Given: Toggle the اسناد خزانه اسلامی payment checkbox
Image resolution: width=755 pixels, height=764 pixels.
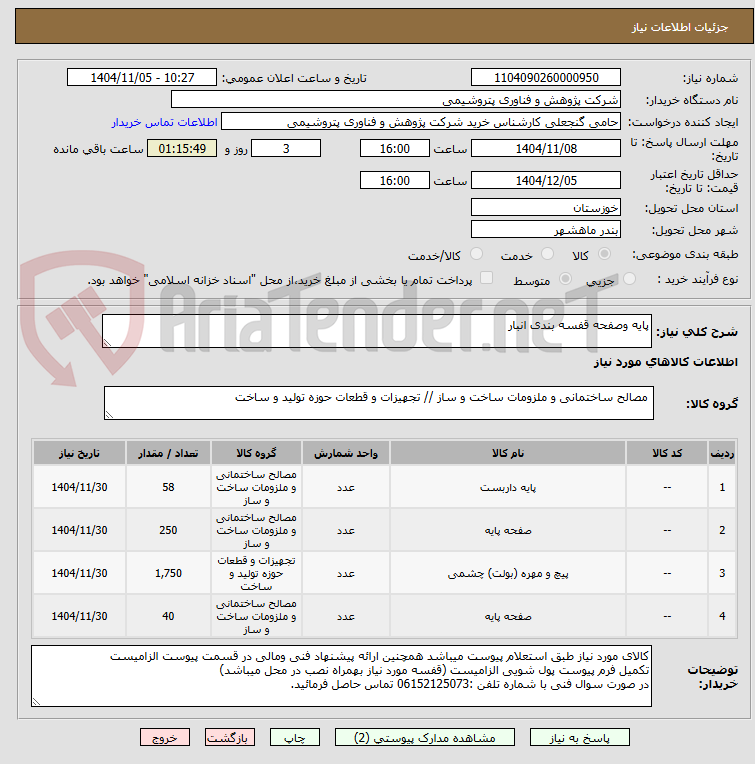Looking at the screenshot, I should click(486, 278).
